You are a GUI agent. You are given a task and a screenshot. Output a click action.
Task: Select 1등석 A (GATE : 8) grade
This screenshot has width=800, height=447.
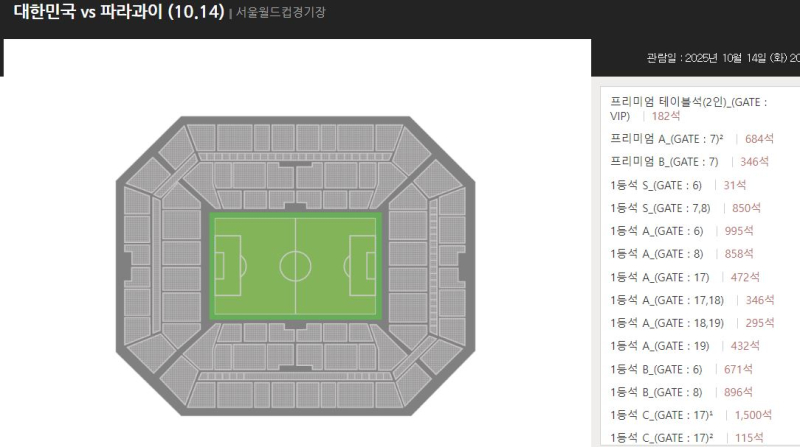click(656, 254)
